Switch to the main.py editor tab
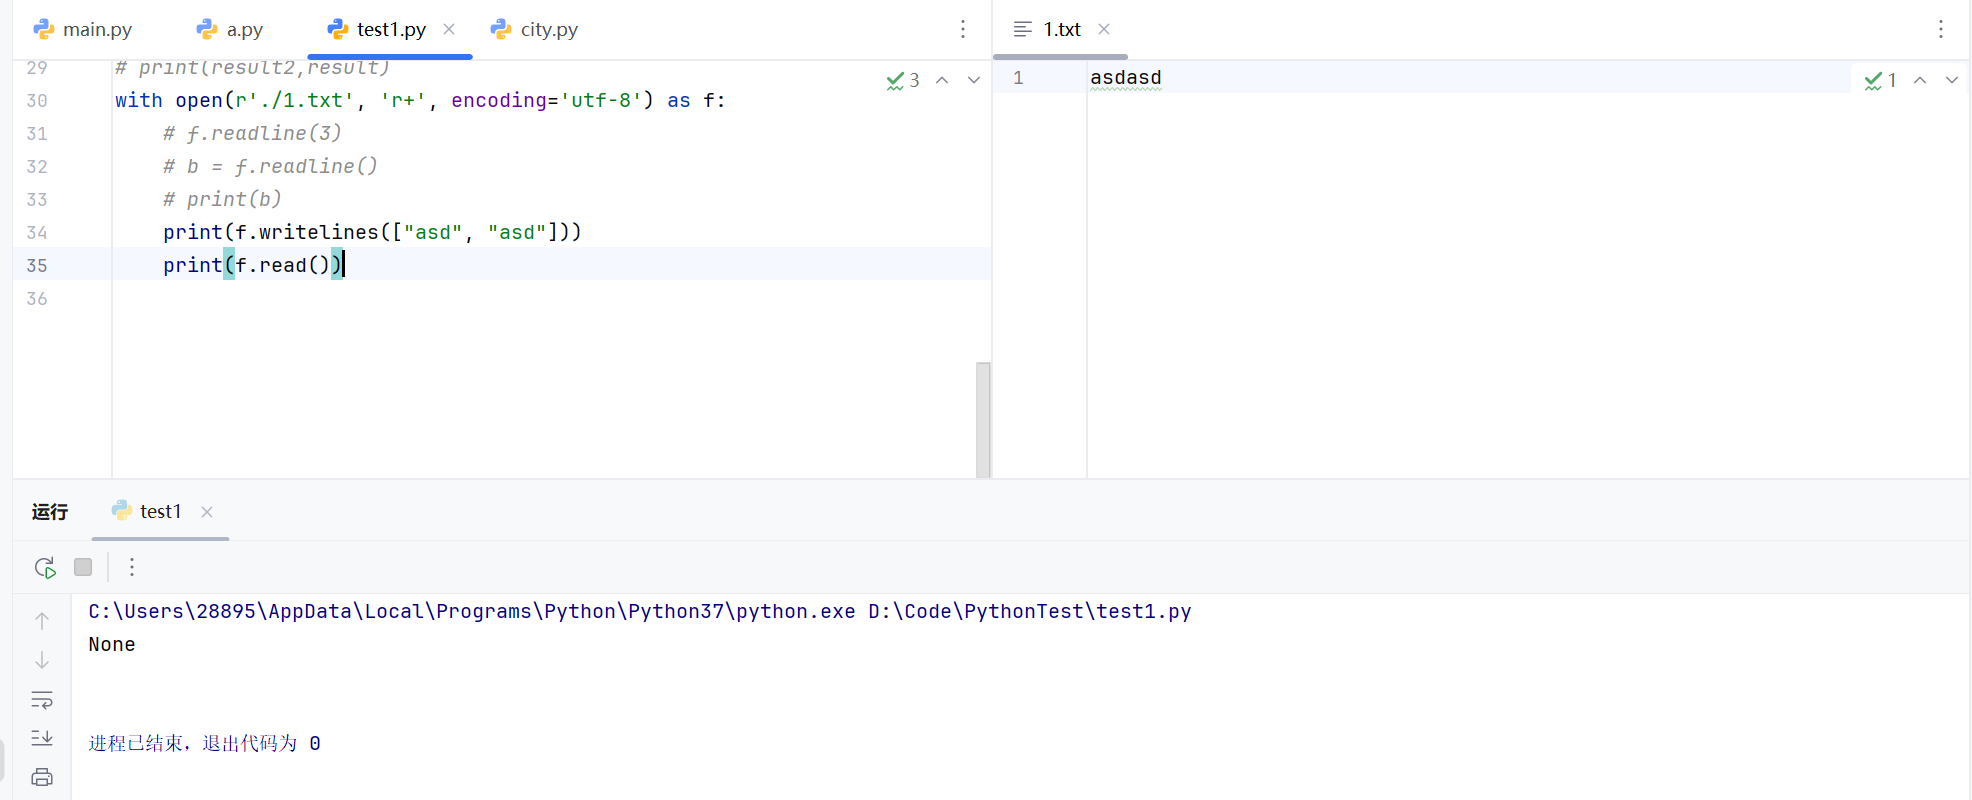The image size is (1972, 800). [x=83, y=29]
